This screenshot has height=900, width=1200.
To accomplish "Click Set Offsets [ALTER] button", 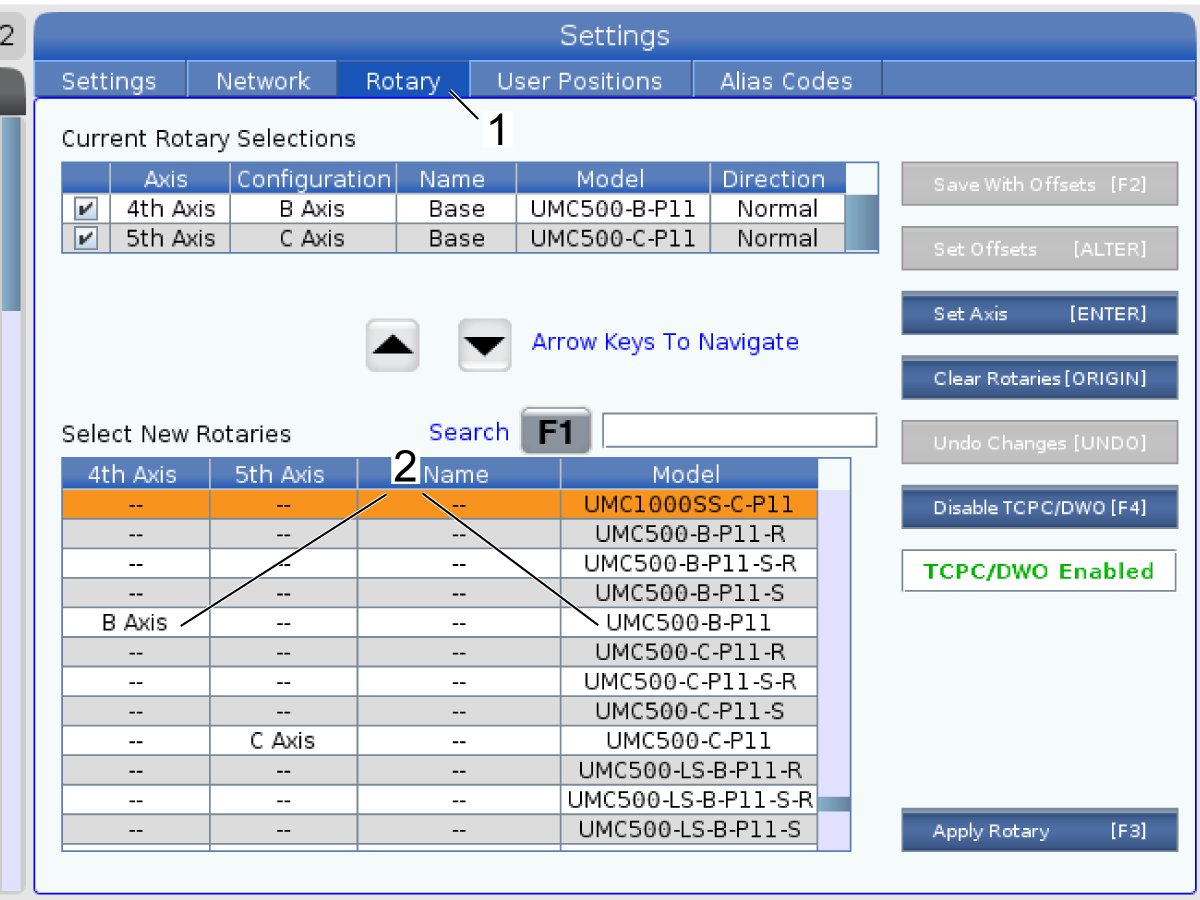I will tap(1040, 249).
